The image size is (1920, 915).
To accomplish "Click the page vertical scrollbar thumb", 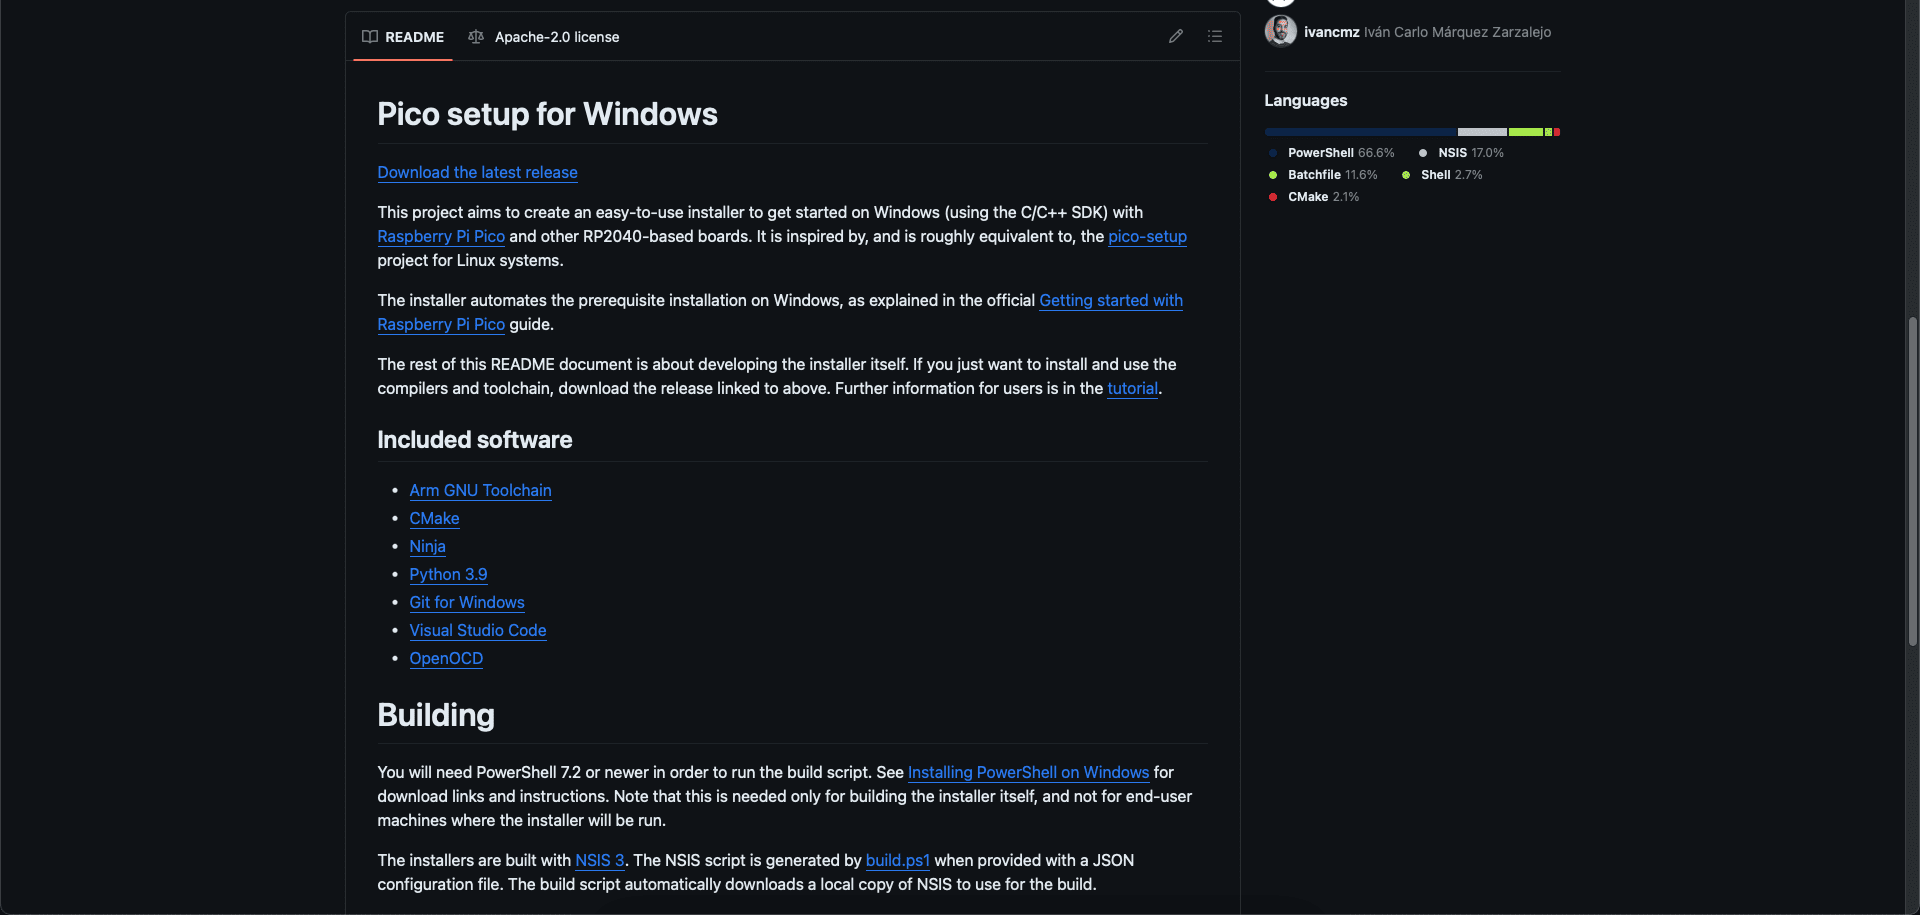I will click(1912, 480).
